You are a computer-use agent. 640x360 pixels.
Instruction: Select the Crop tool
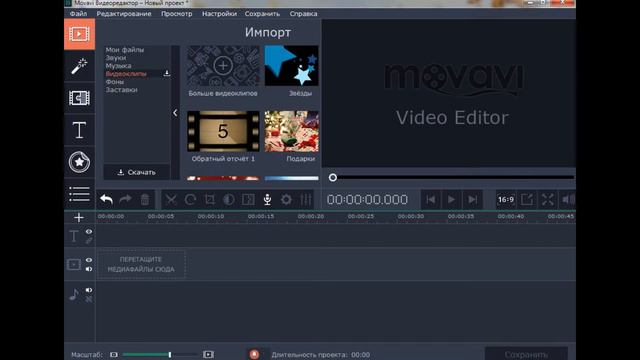pyautogui.click(x=209, y=200)
